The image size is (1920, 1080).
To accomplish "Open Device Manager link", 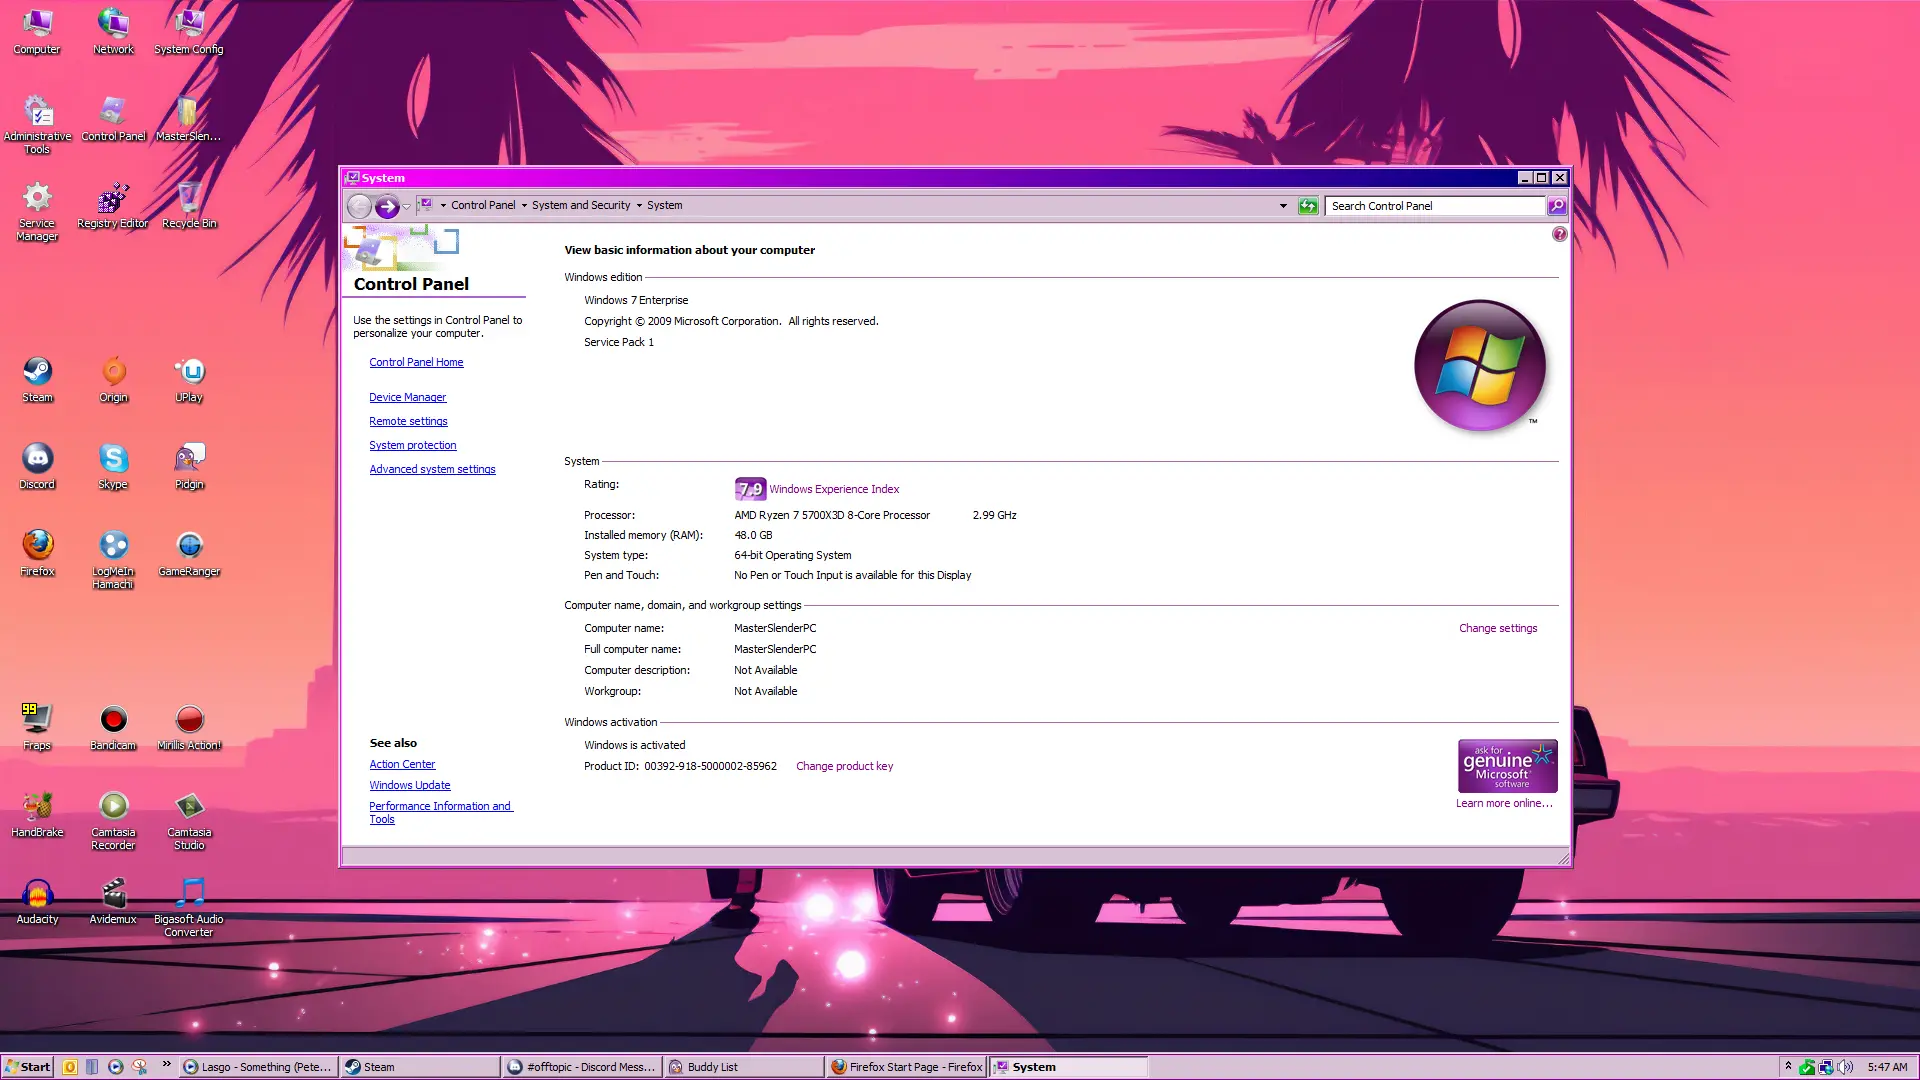I will click(x=407, y=397).
